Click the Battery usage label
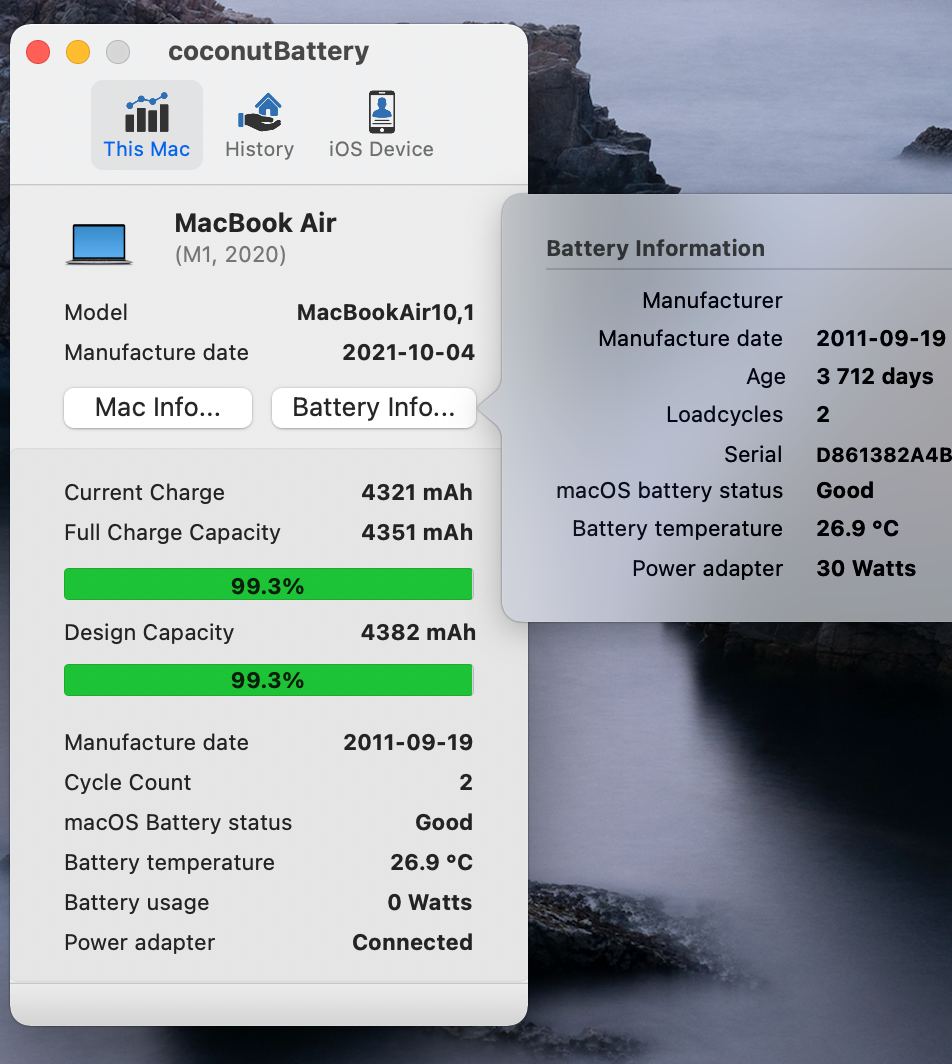Screen dimensions: 952x1064 [136, 902]
